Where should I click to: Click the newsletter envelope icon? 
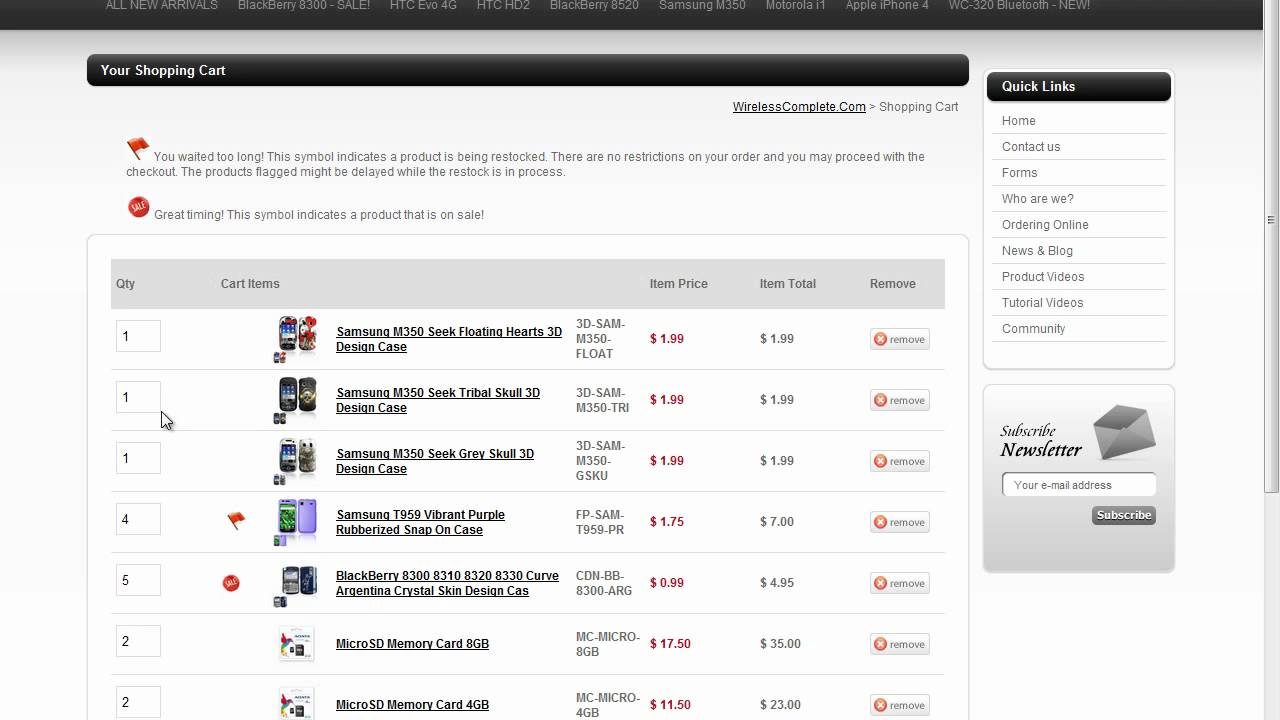[x=1124, y=431]
